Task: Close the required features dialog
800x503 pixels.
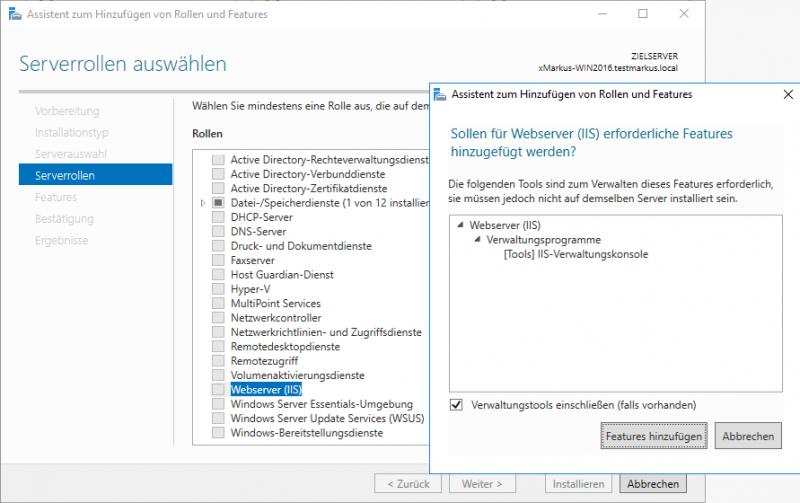Action: point(788,95)
